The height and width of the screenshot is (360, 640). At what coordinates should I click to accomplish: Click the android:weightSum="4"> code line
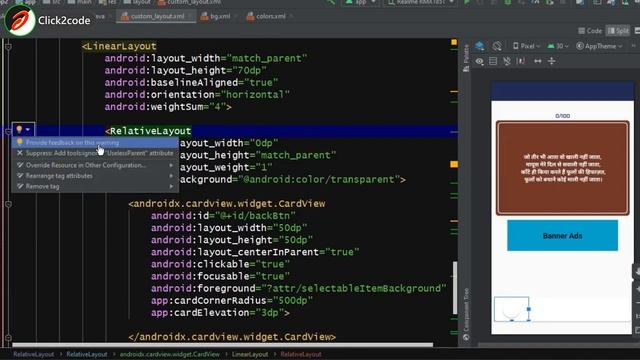[168, 107]
